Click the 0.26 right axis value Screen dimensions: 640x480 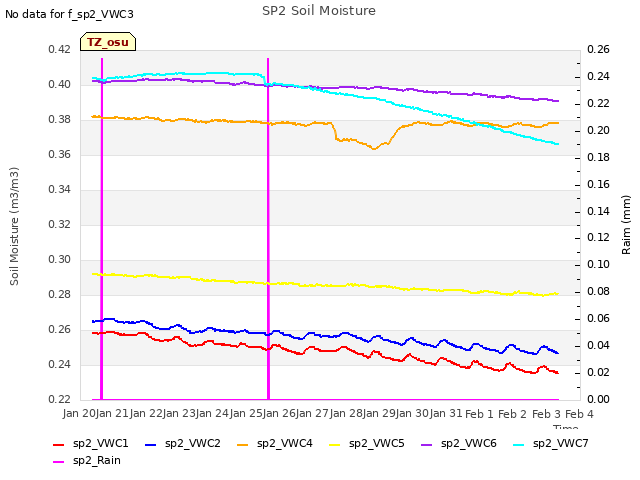(x=598, y=49)
